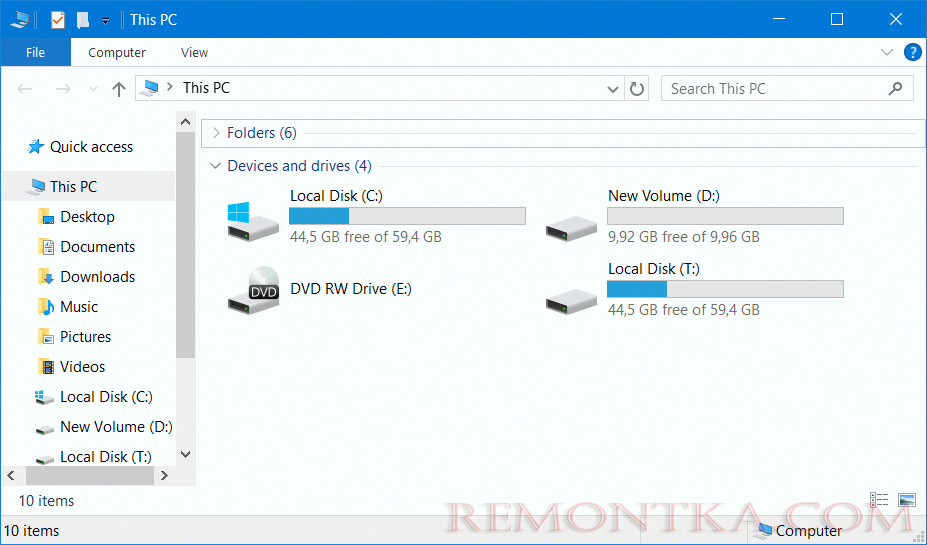Click the navigation pane scroll down arrow

[185, 455]
